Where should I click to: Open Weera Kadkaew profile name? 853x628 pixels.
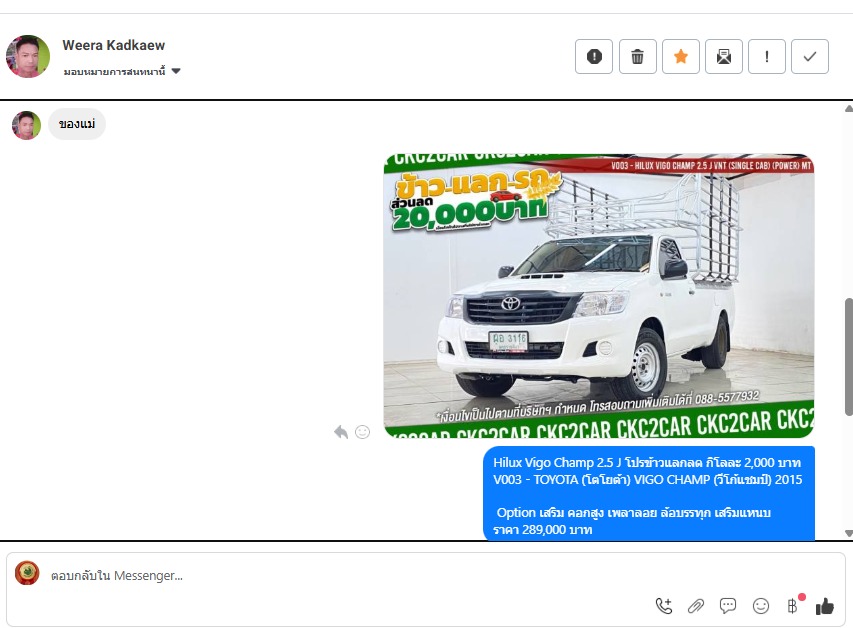coord(113,45)
